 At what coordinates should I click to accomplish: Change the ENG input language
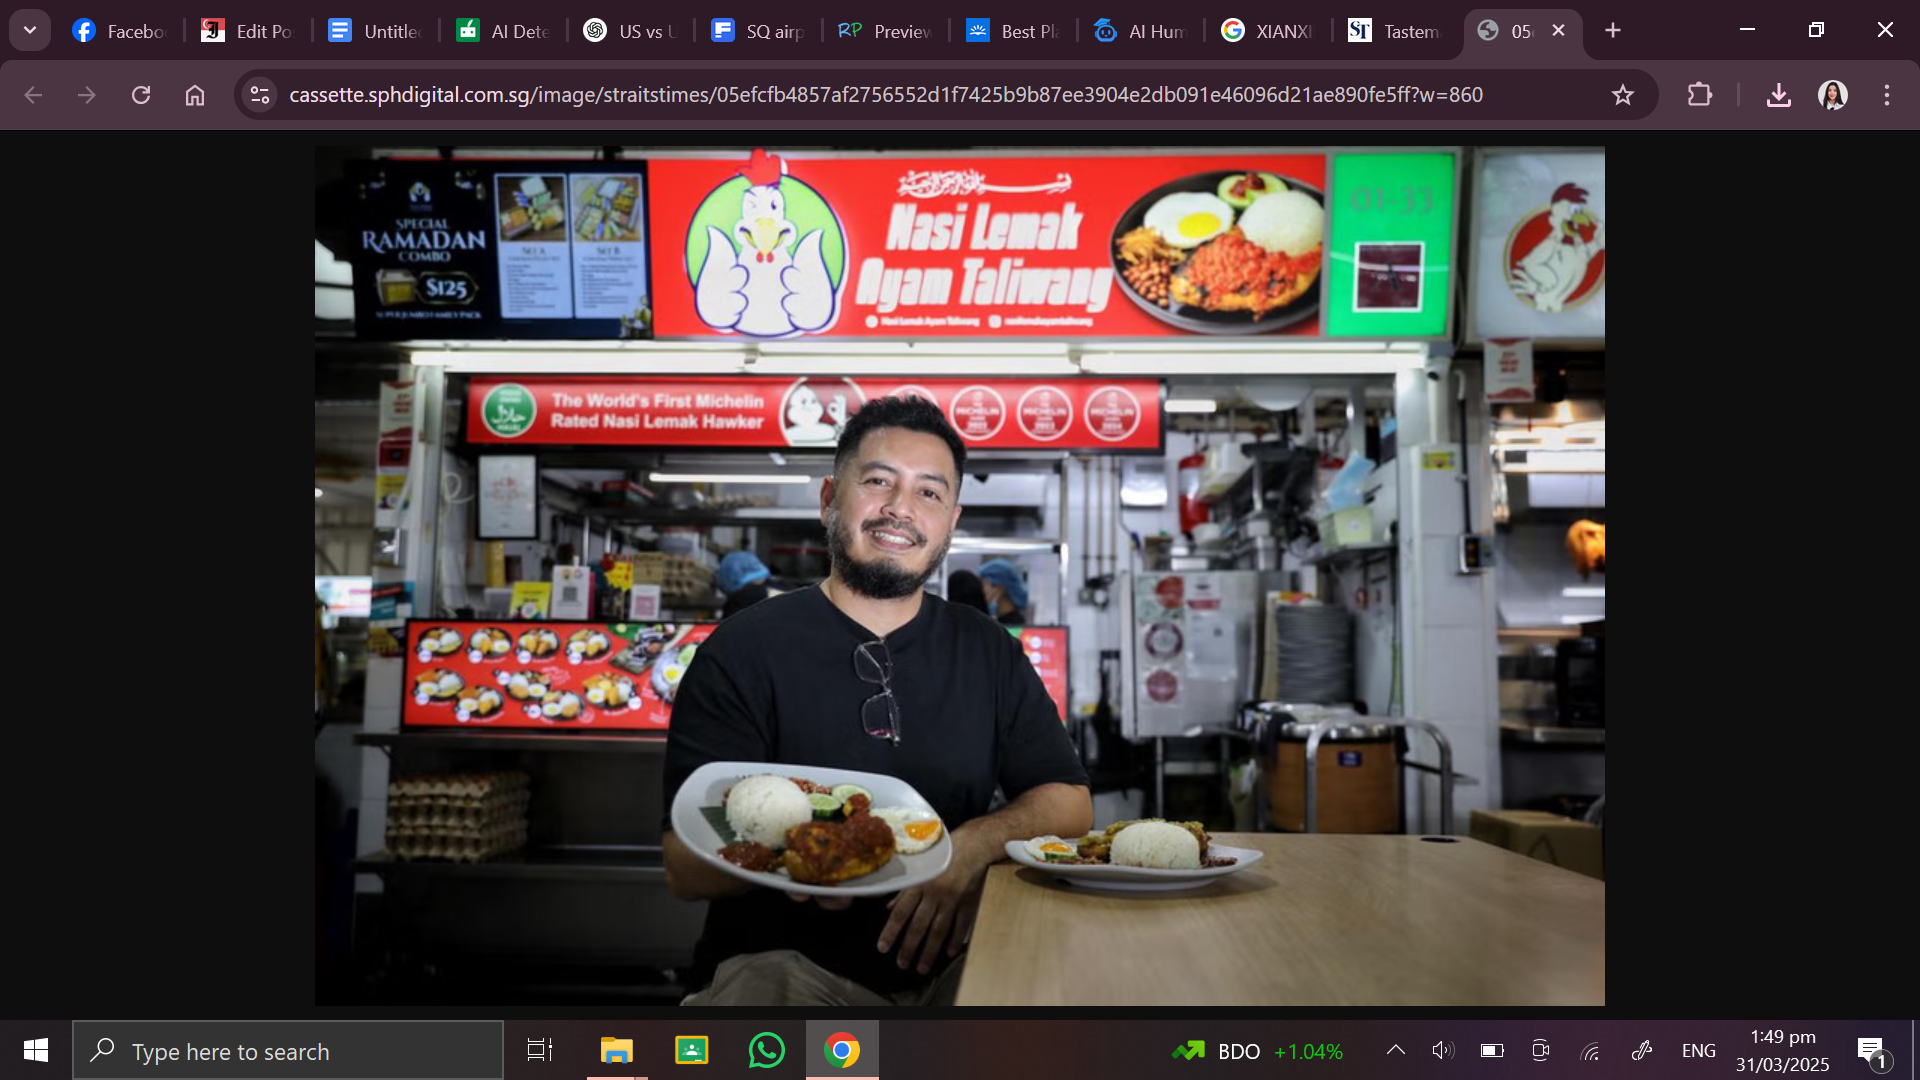[1699, 1051]
